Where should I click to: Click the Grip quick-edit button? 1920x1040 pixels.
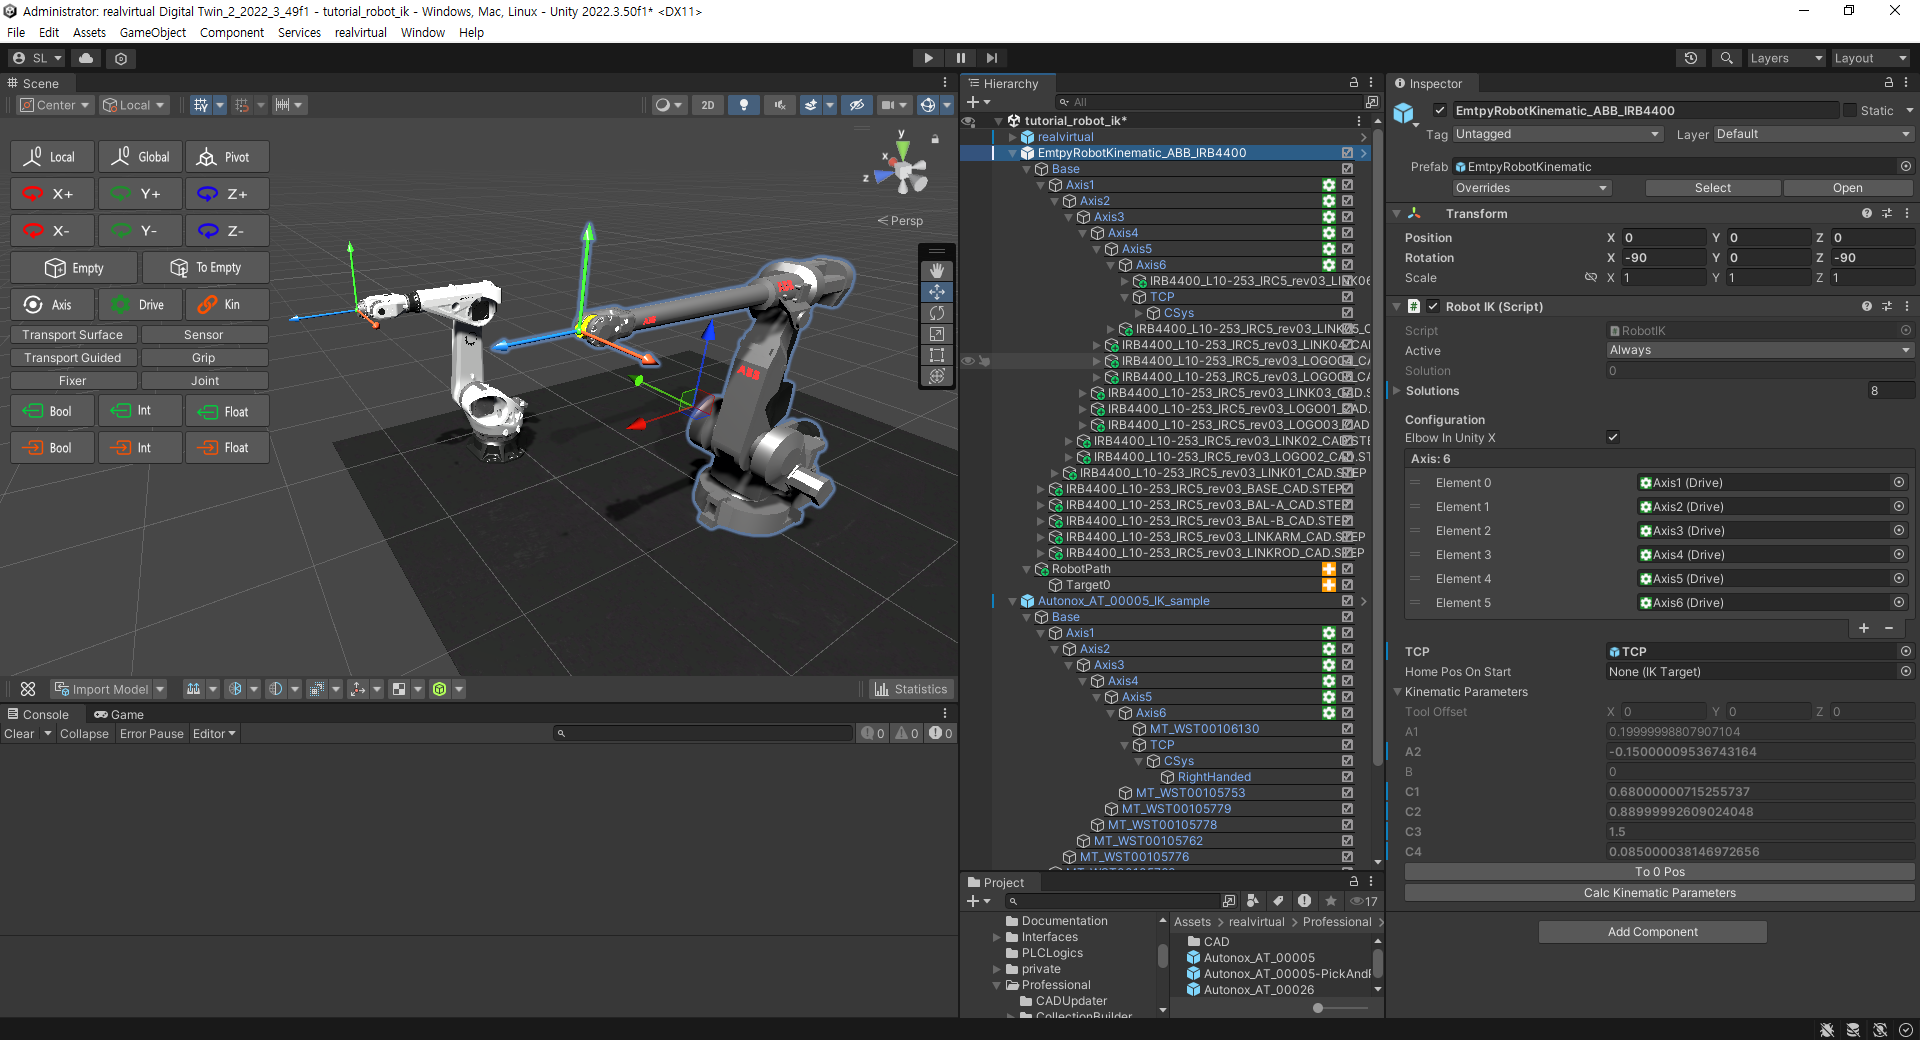pyautogui.click(x=204, y=358)
